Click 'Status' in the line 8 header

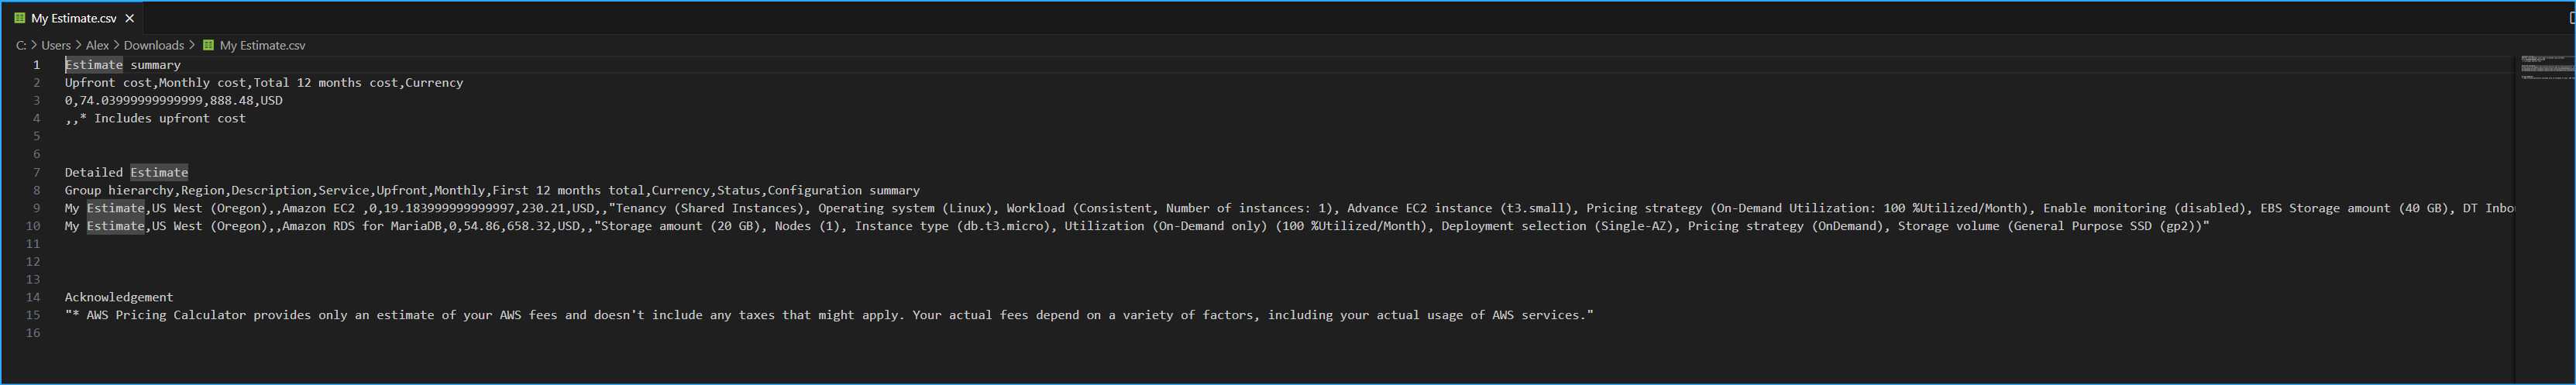tap(738, 190)
